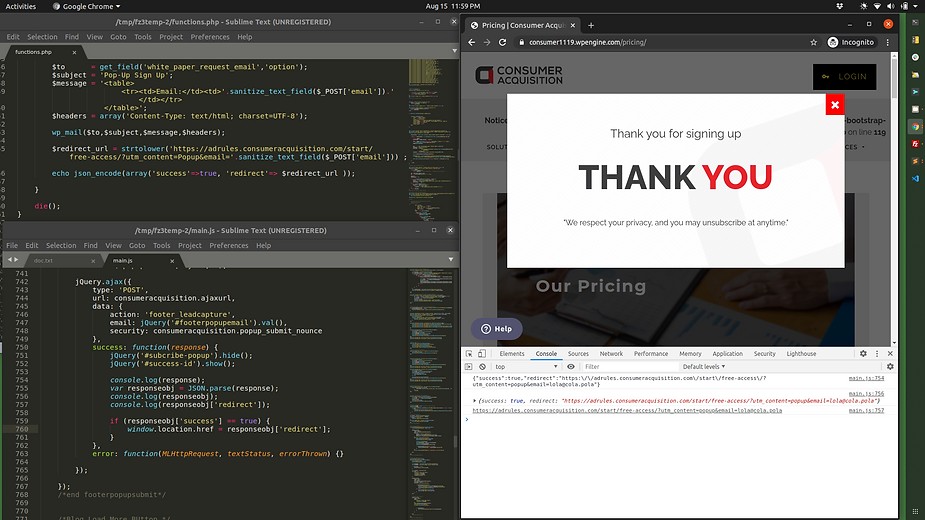This screenshot has width=925, height=520.
Task: Open the main.js:756 source link
Action: [866, 394]
